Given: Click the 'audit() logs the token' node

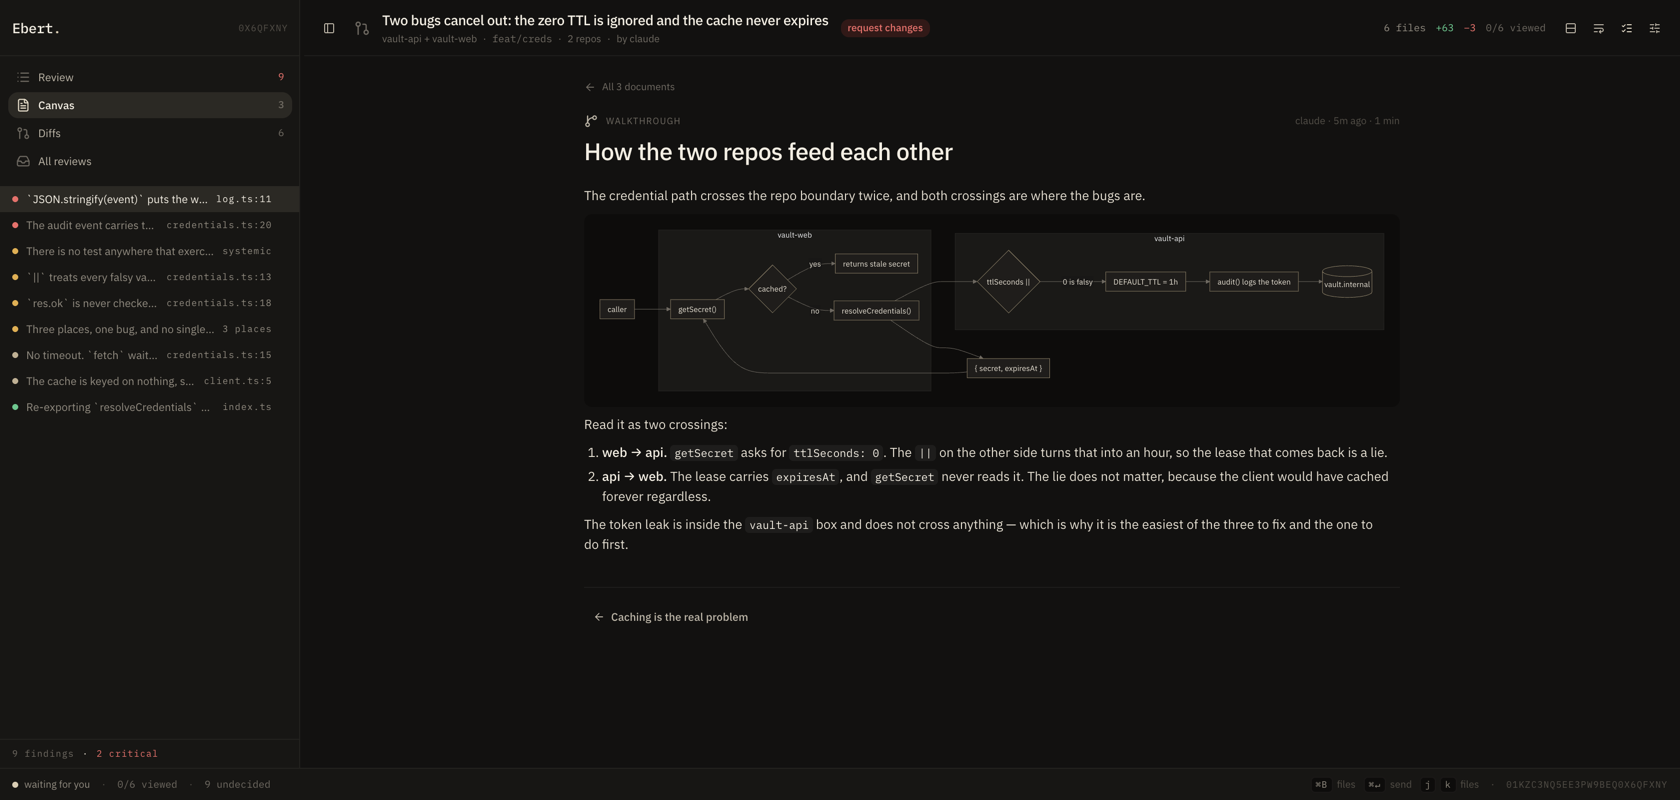Looking at the screenshot, I should (x=1254, y=282).
